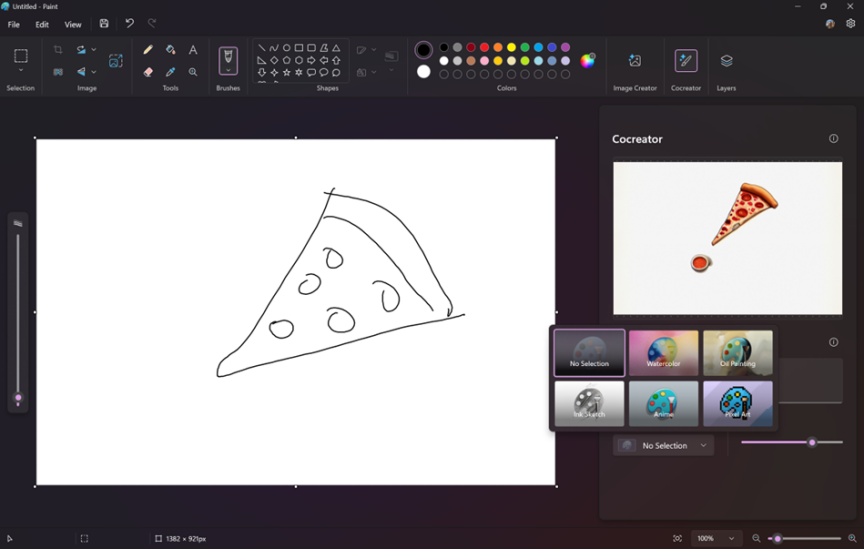The image size is (864, 549).
Task: Click the generated pizza image preview
Action: tap(727, 238)
